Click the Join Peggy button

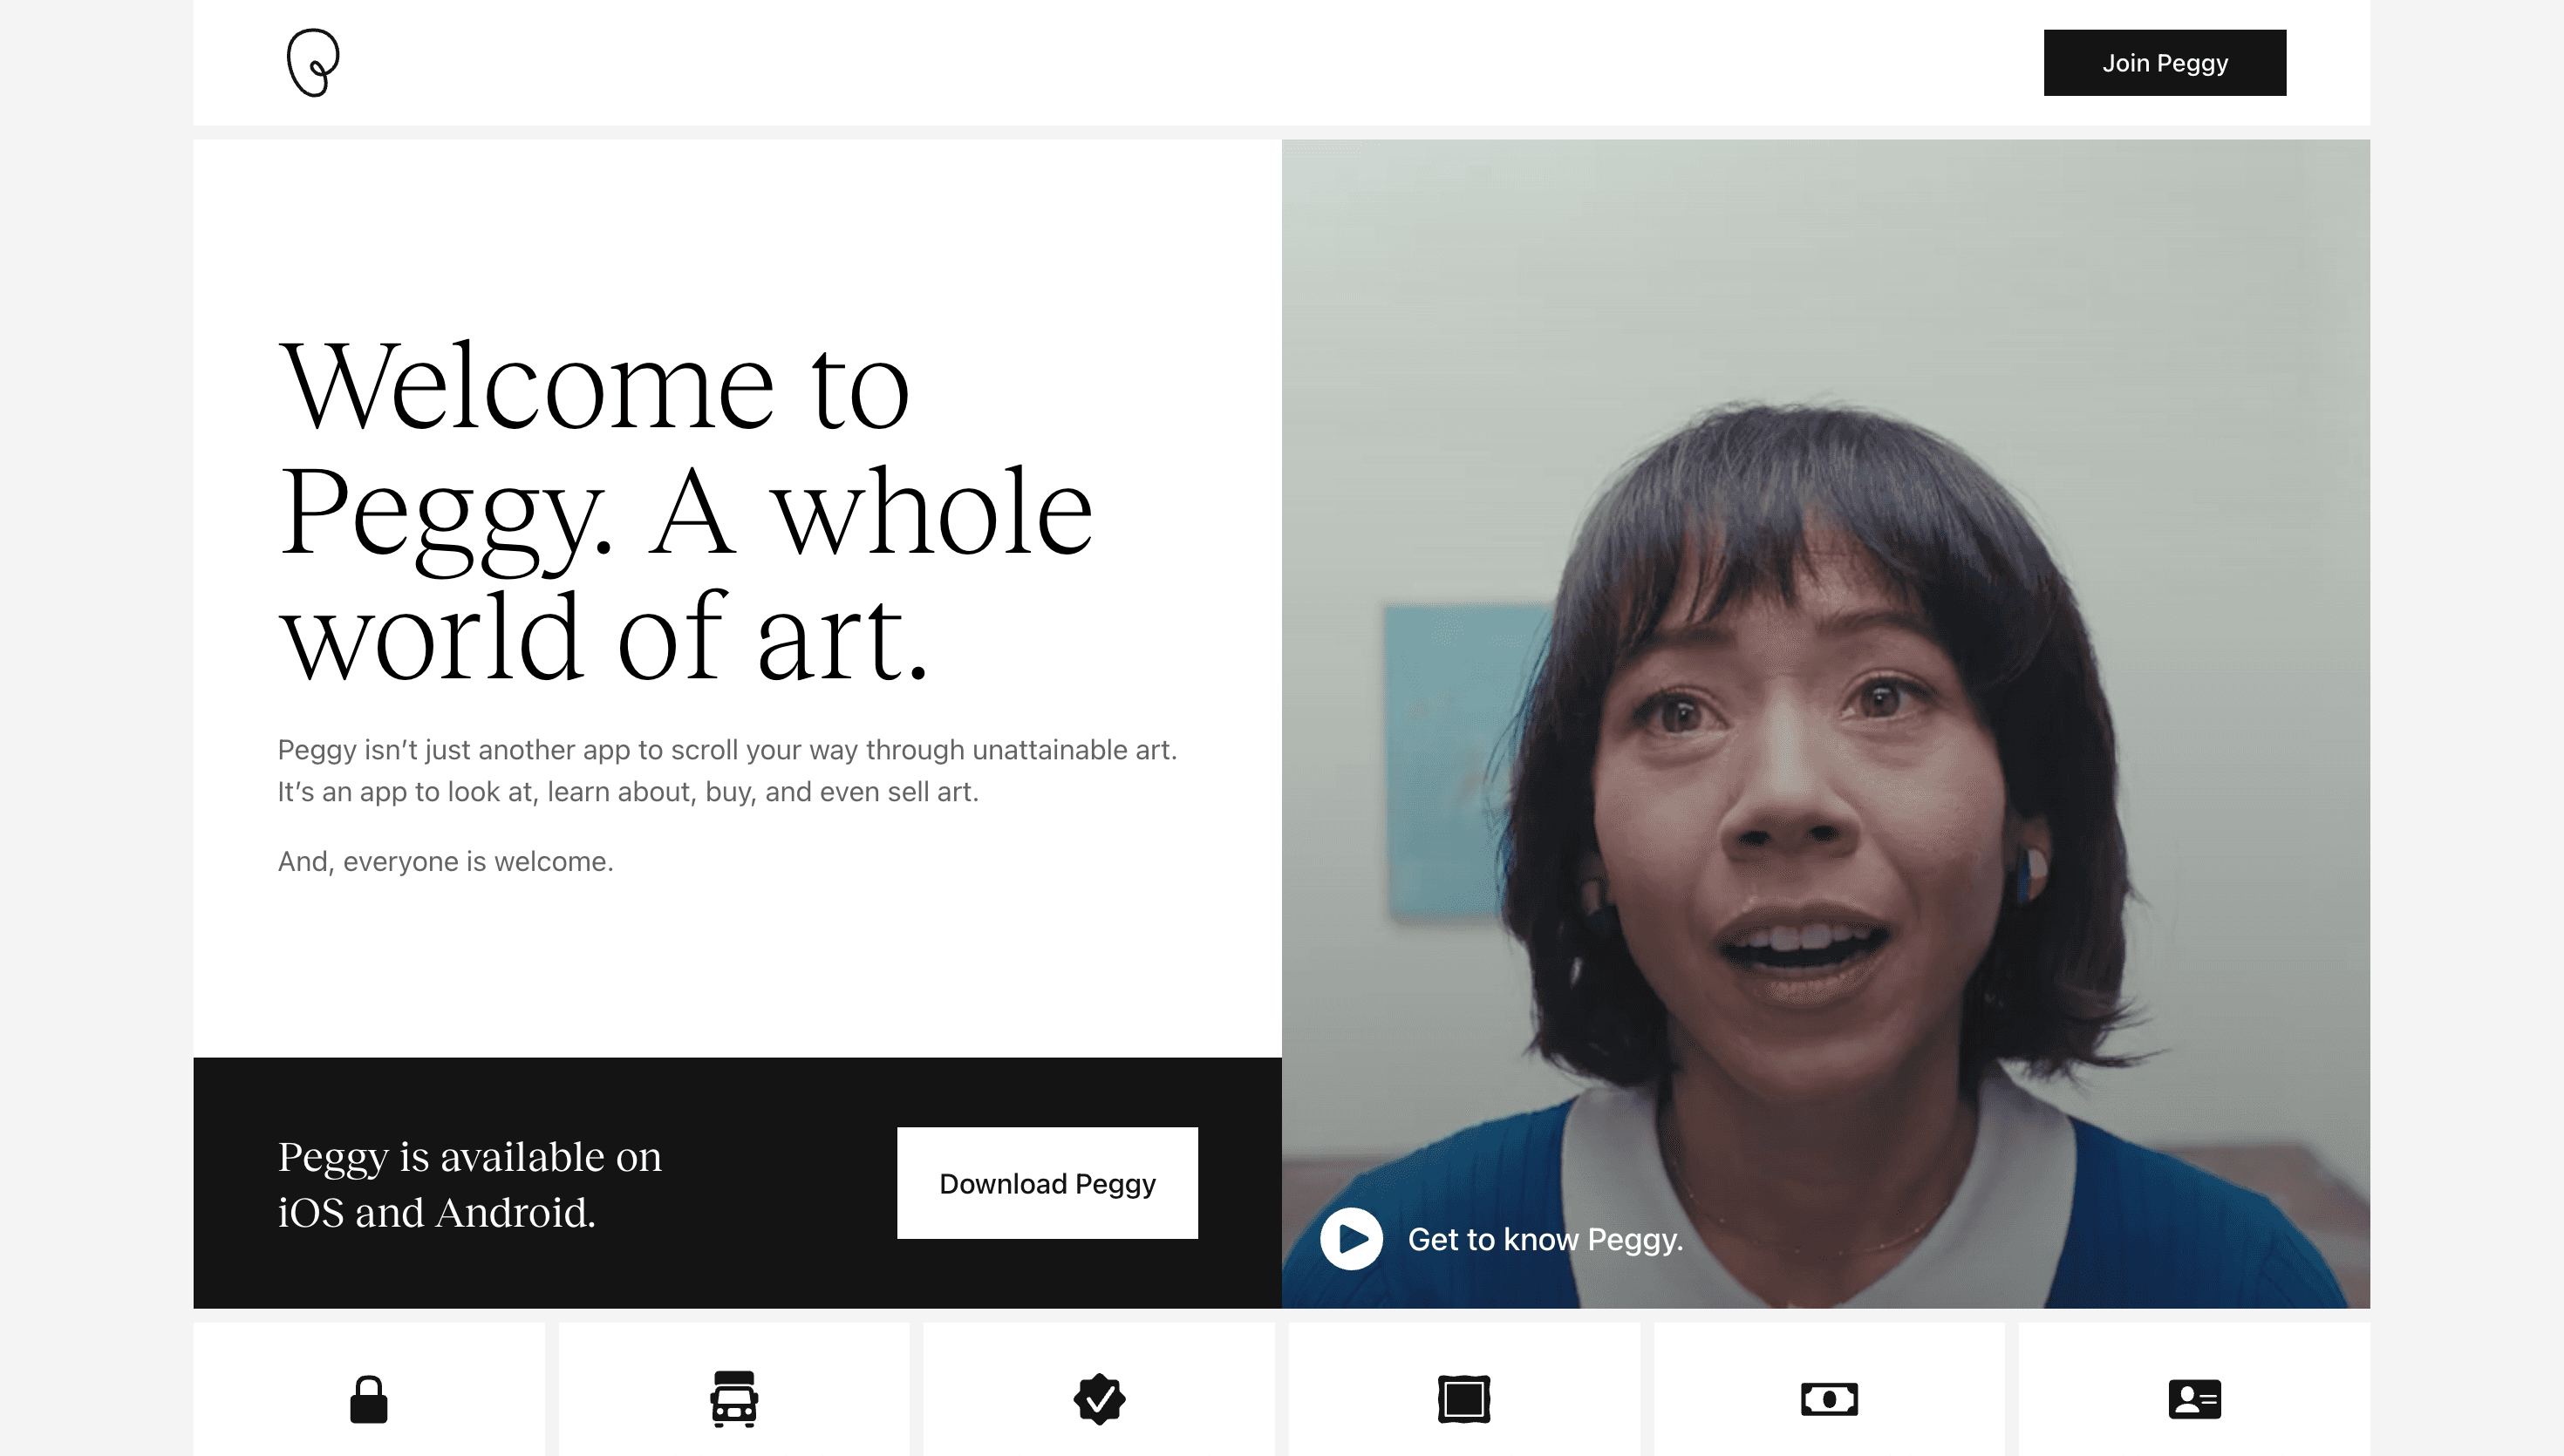(2164, 63)
